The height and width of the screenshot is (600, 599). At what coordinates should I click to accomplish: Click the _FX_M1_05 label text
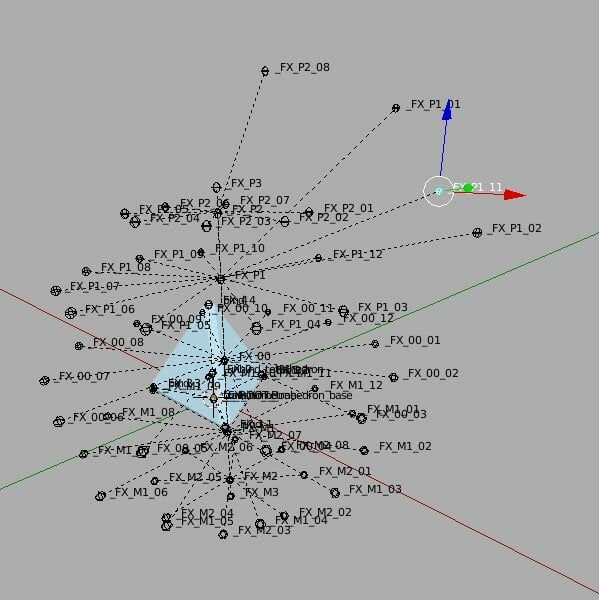coord(205,521)
